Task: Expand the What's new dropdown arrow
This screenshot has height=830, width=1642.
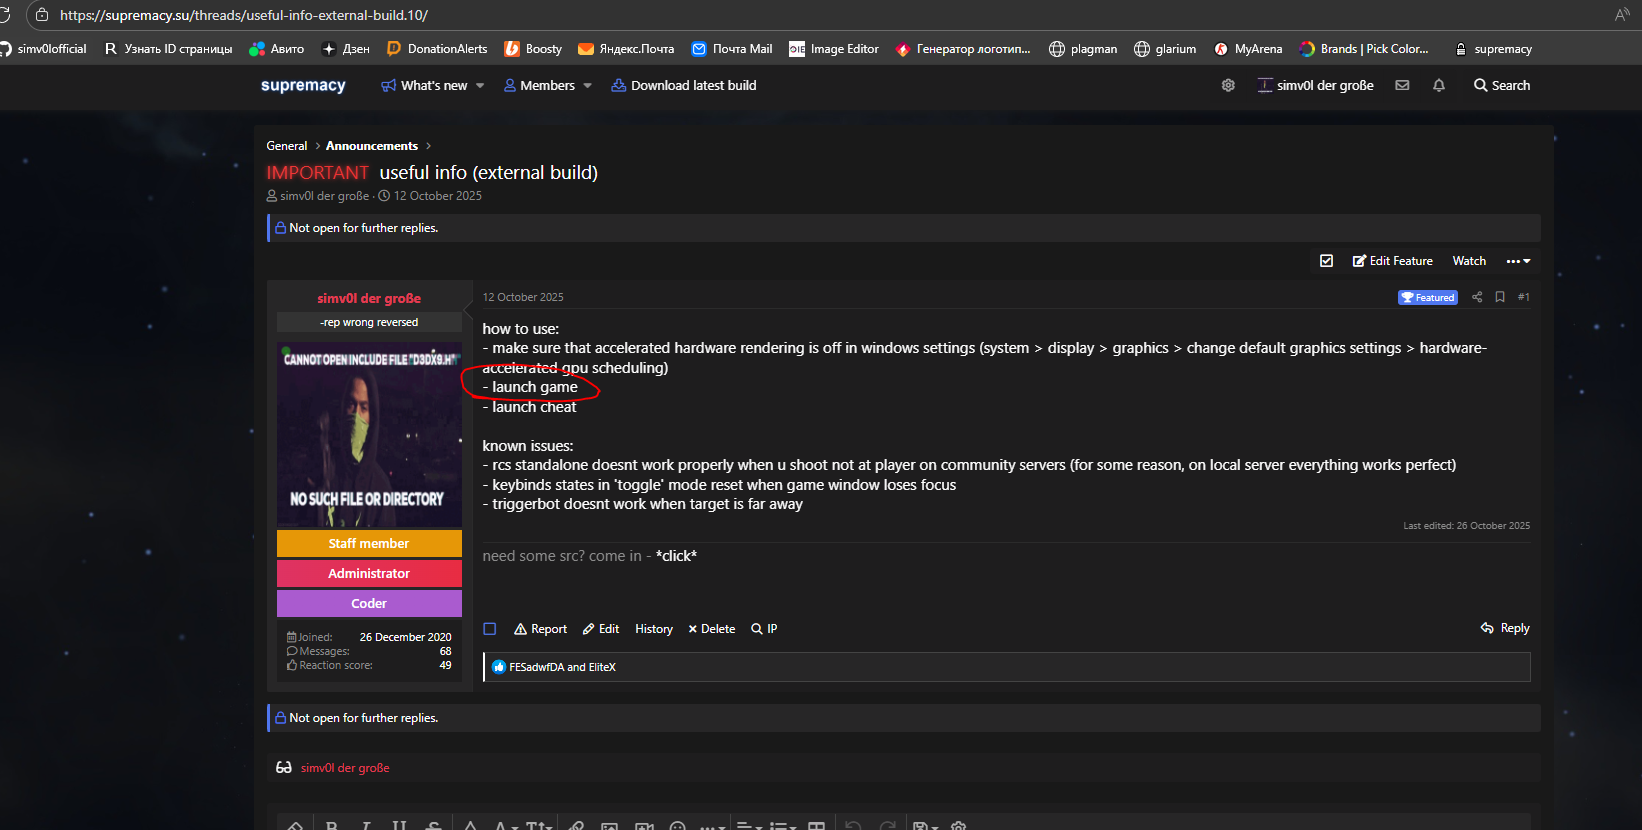Action: 480,86
